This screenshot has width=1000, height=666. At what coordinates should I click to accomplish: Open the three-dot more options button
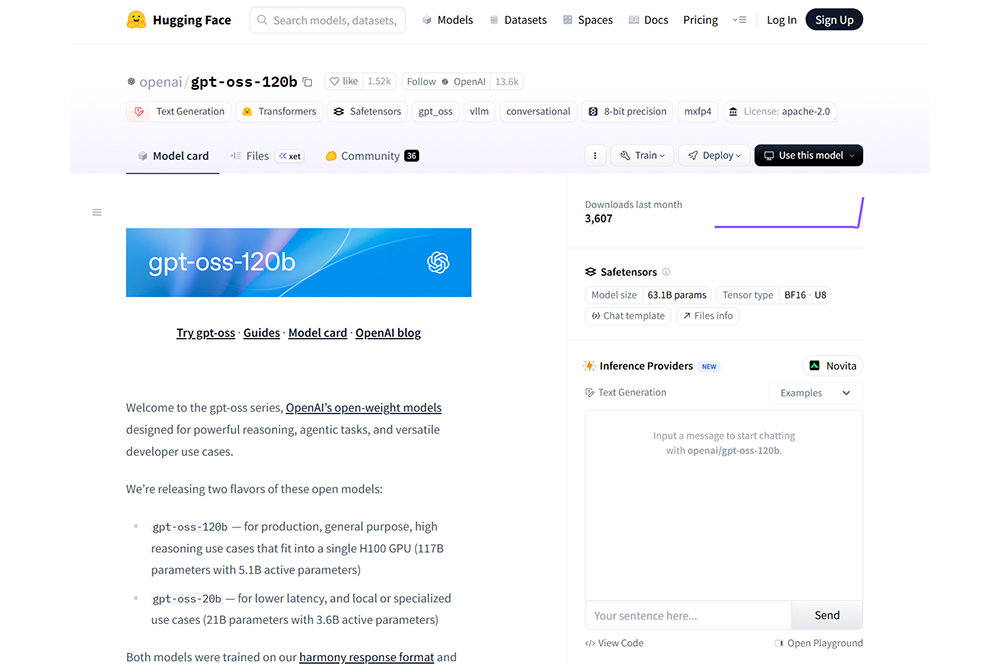pos(594,155)
